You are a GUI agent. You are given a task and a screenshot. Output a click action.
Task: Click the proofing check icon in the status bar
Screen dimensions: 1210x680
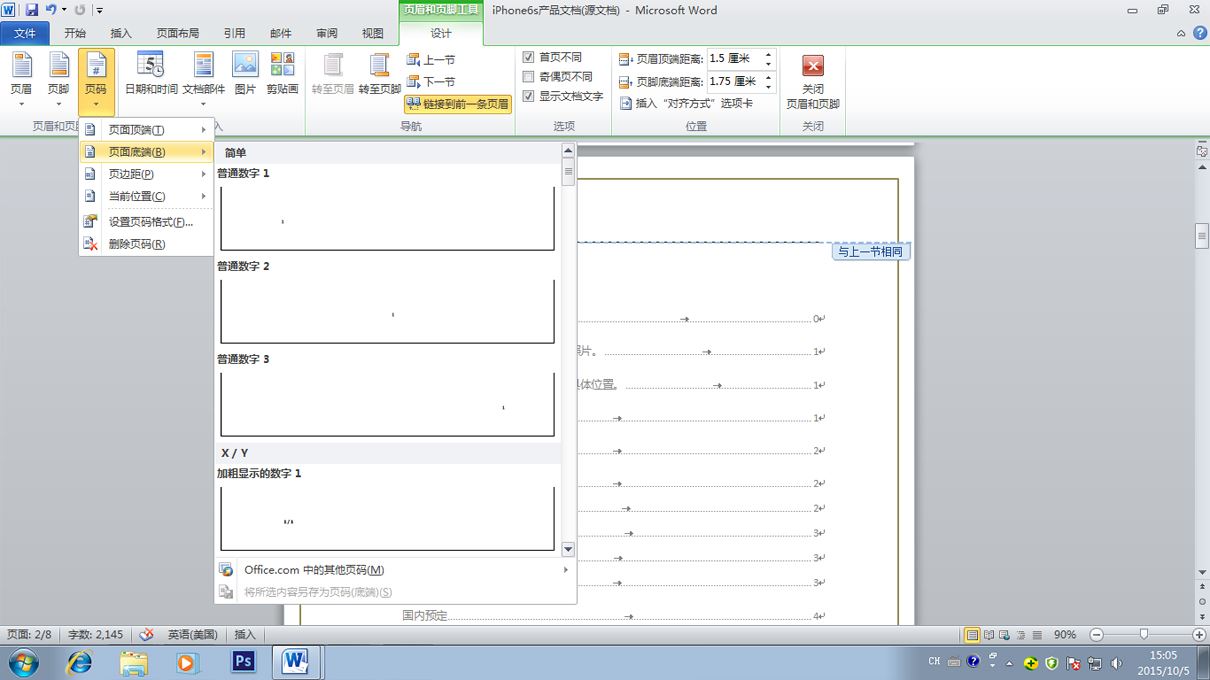(x=147, y=634)
